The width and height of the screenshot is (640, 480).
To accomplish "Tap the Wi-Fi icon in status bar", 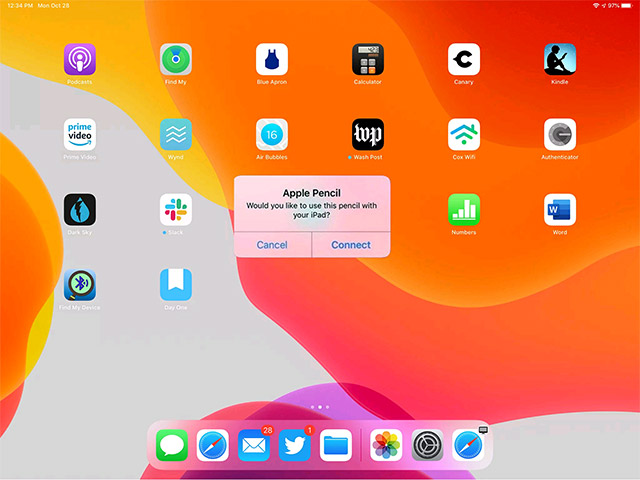I will point(596,5).
